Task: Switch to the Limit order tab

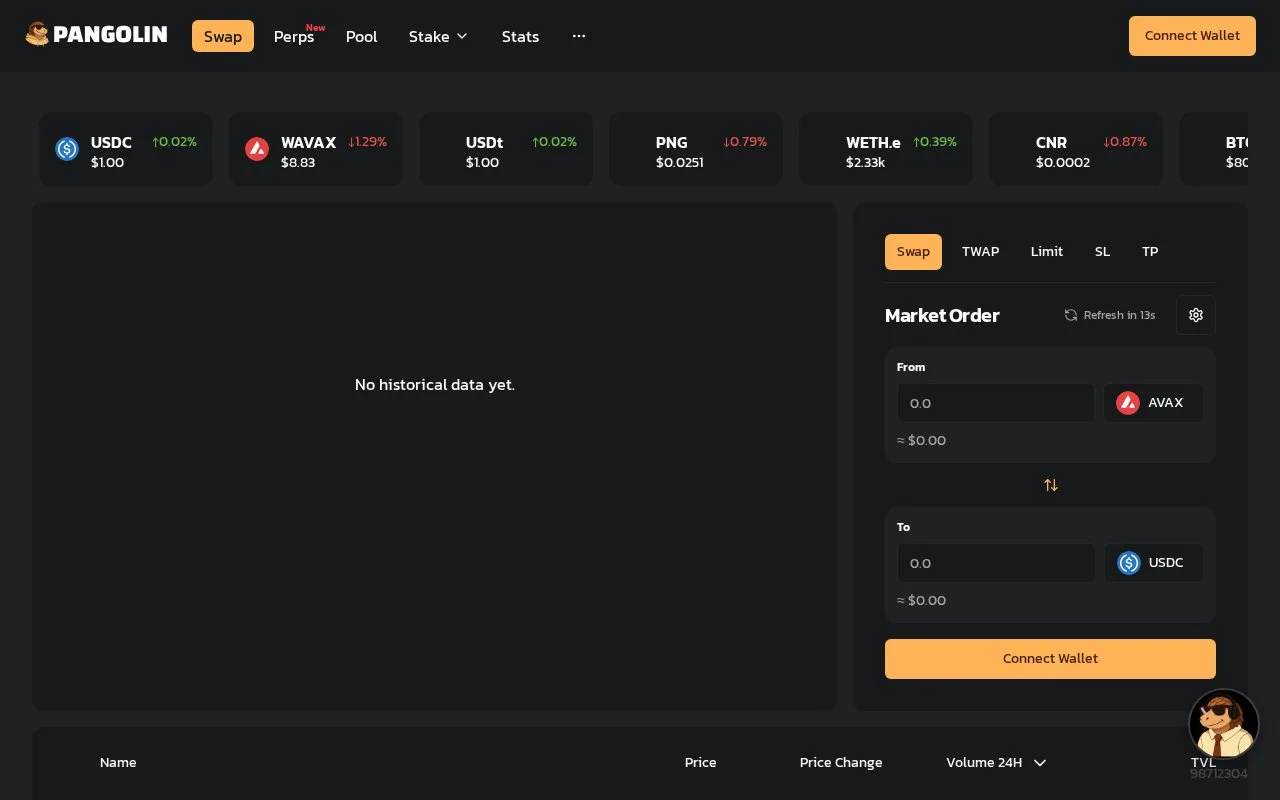Action: (x=1046, y=252)
